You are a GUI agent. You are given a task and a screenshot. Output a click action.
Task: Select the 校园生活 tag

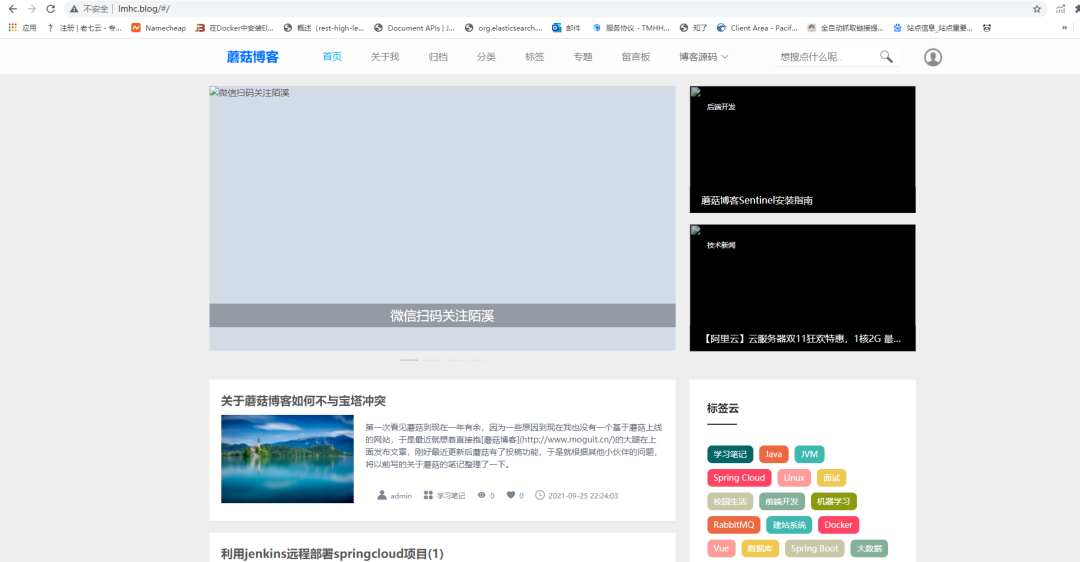pos(730,501)
